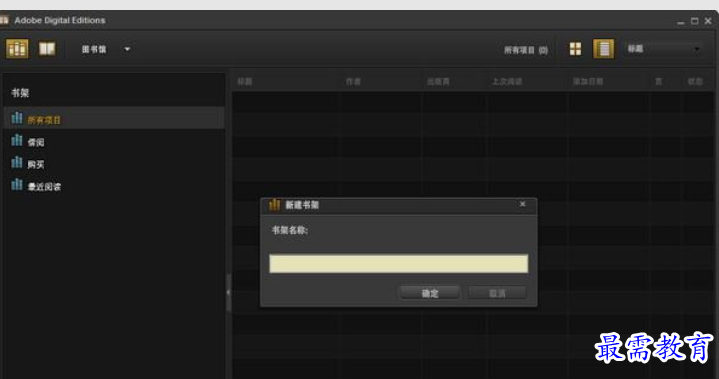Switch to the Library bookshelf view icon
This screenshot has height=379, width=719.
coord(17,49)
